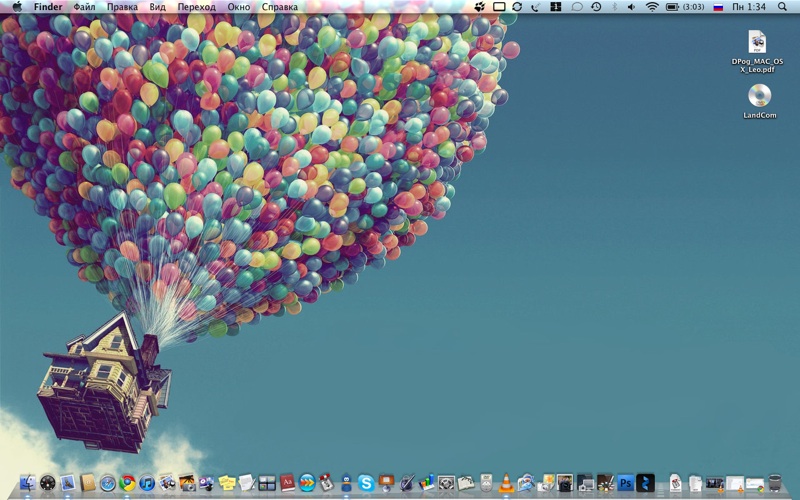Open Stickies yellow notes icon

click(227, 483)
